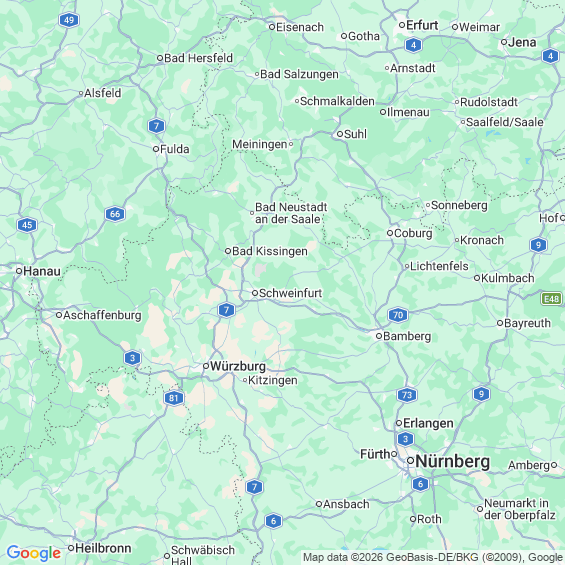Click the A49 highway shield icon
Screen dimensions: 565x565
coord(69,20)
